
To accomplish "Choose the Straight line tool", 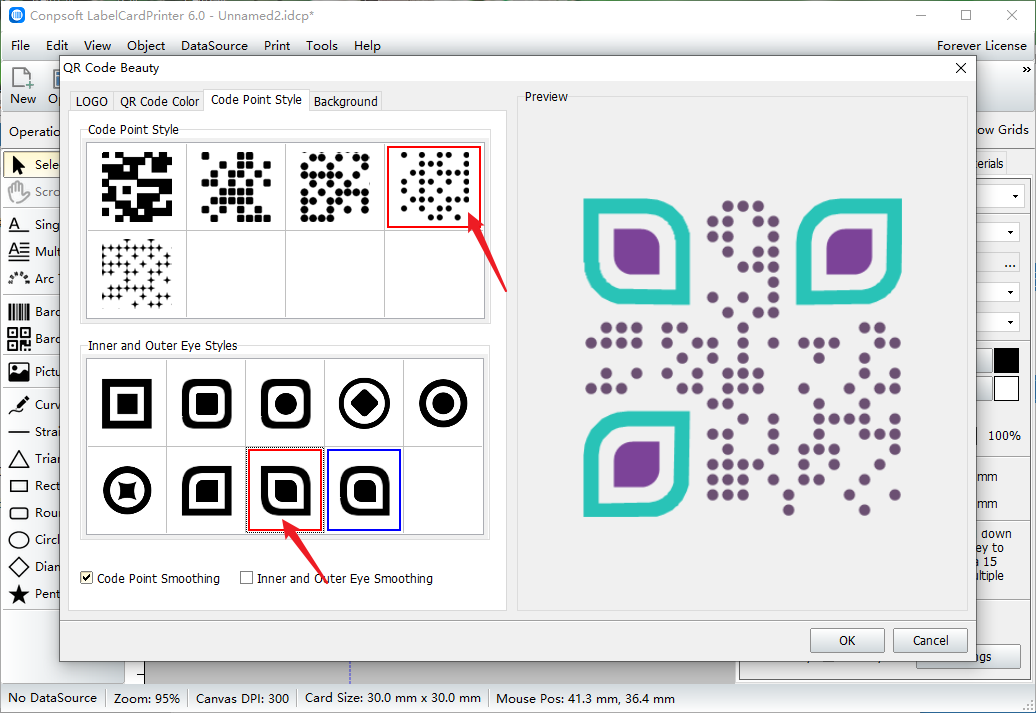I will (x=32, y=432).
